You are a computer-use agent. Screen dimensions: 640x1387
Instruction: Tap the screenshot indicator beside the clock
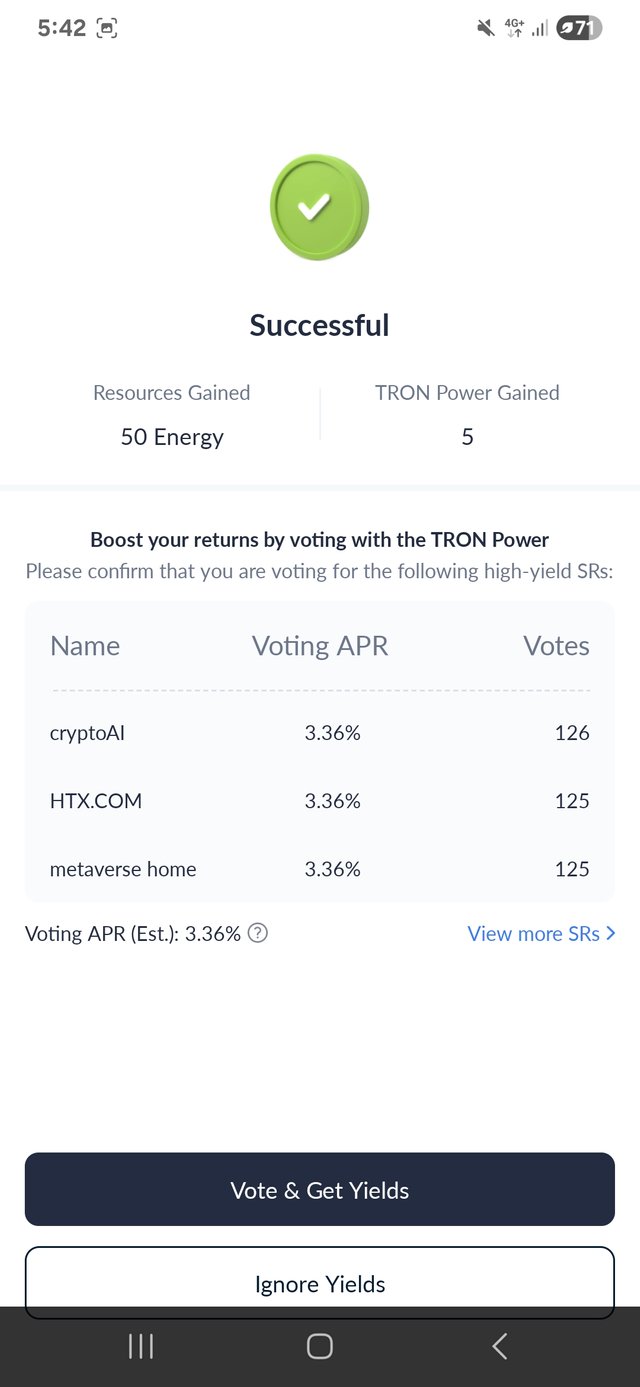(x=107, y=29)
